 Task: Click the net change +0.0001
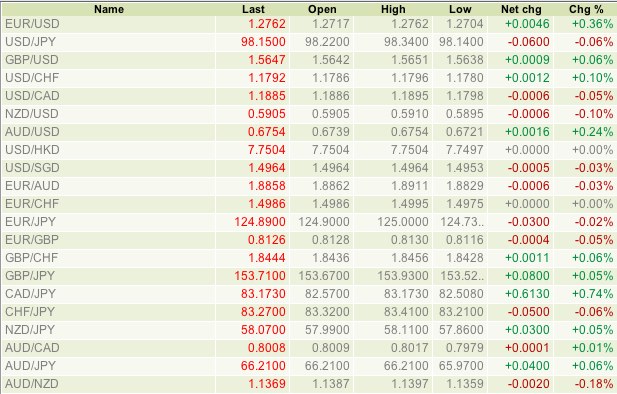point(527,348)
